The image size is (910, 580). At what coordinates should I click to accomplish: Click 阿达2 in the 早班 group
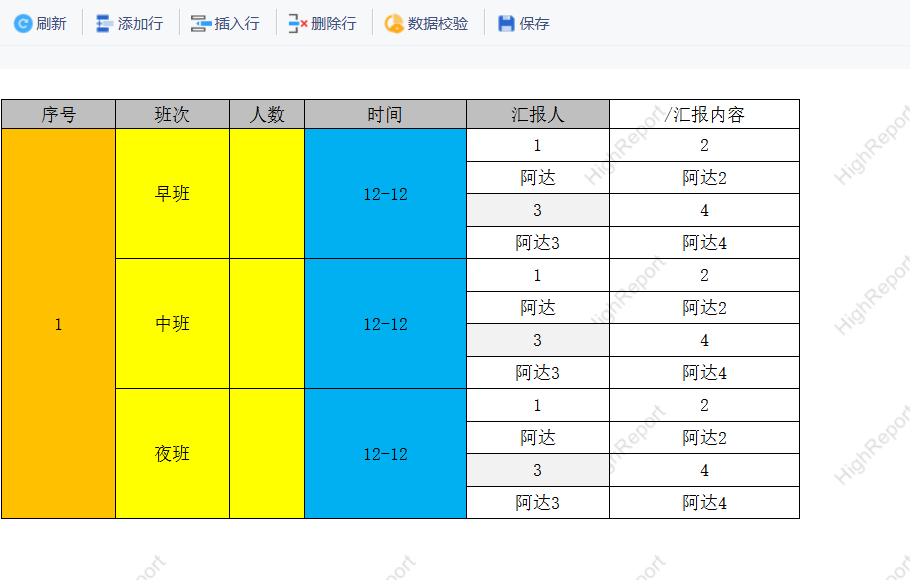click(705, 178)
